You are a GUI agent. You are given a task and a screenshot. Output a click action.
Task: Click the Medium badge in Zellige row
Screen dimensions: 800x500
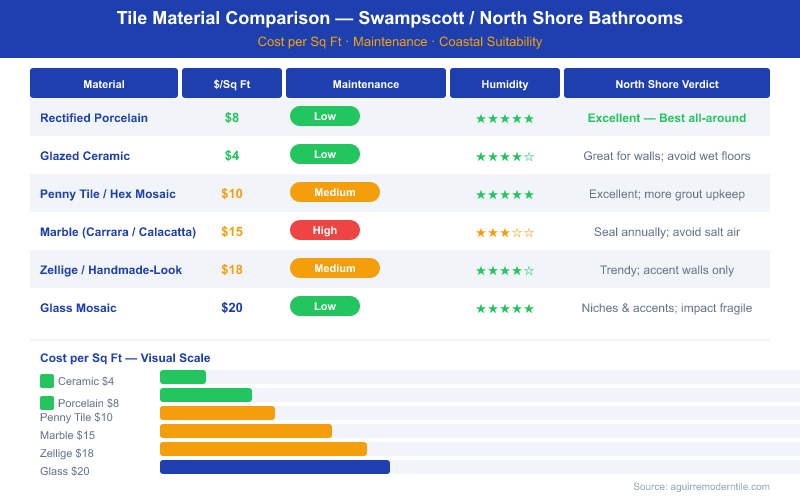pos(335,268)
